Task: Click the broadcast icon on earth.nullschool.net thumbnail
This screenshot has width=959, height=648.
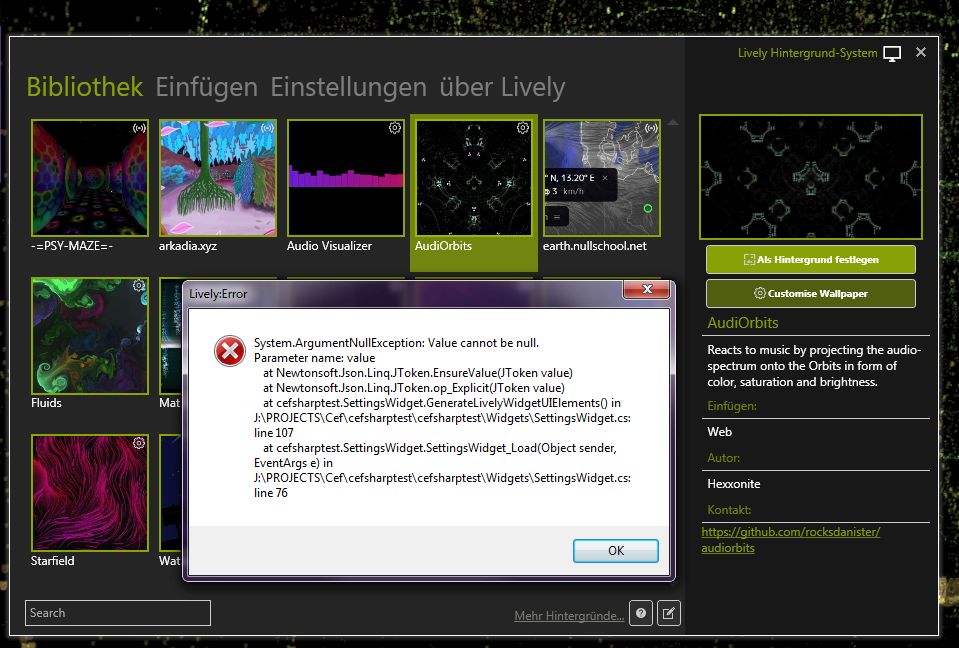Action: click(x=650, y=128)
